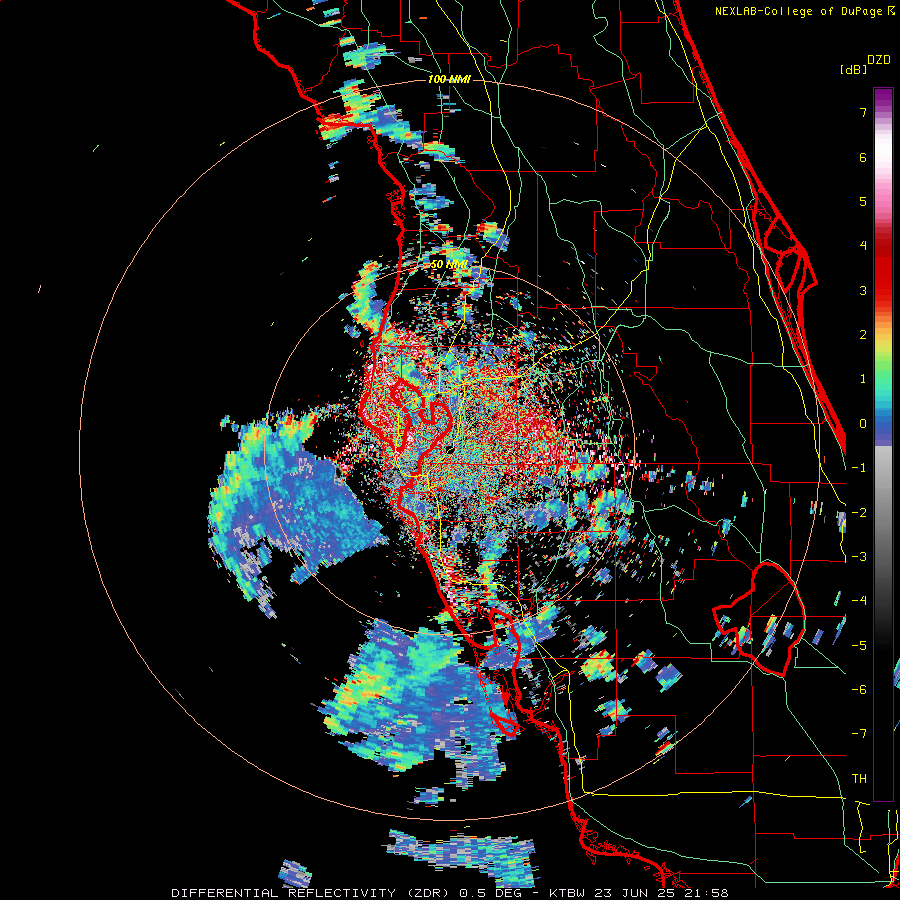Image resolution: width=900 pixels, height=900 pixels.
Task: Click the 2 value on color scale
Action: [x=863, y=335]
